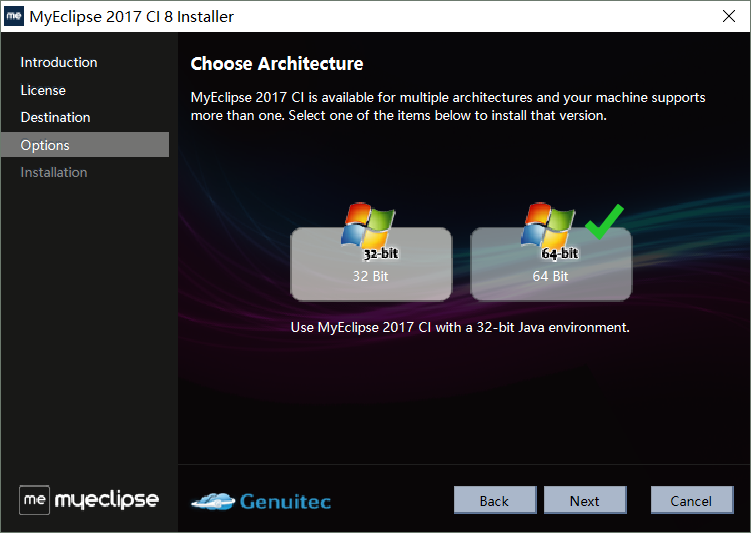Proceed with the Next button
Viewport: 751px width, 533px height.
(x=585, y=500)
